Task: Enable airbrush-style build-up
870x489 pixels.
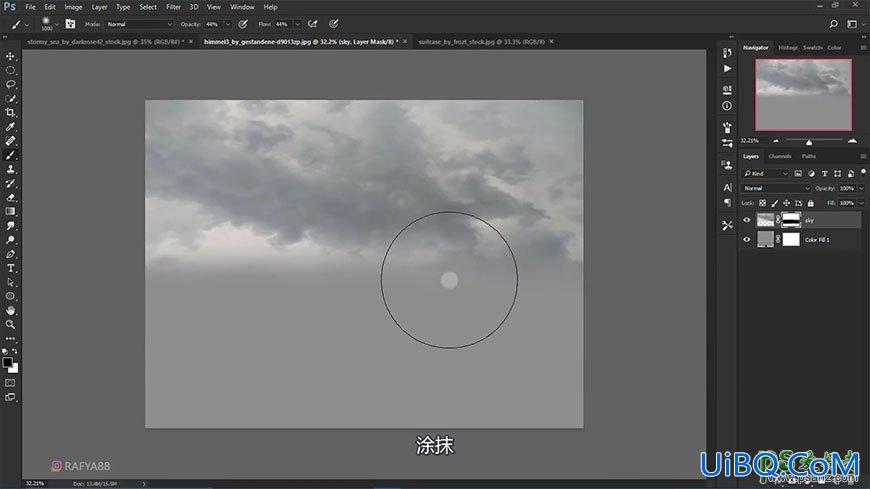Action: (x=313, y=24)
